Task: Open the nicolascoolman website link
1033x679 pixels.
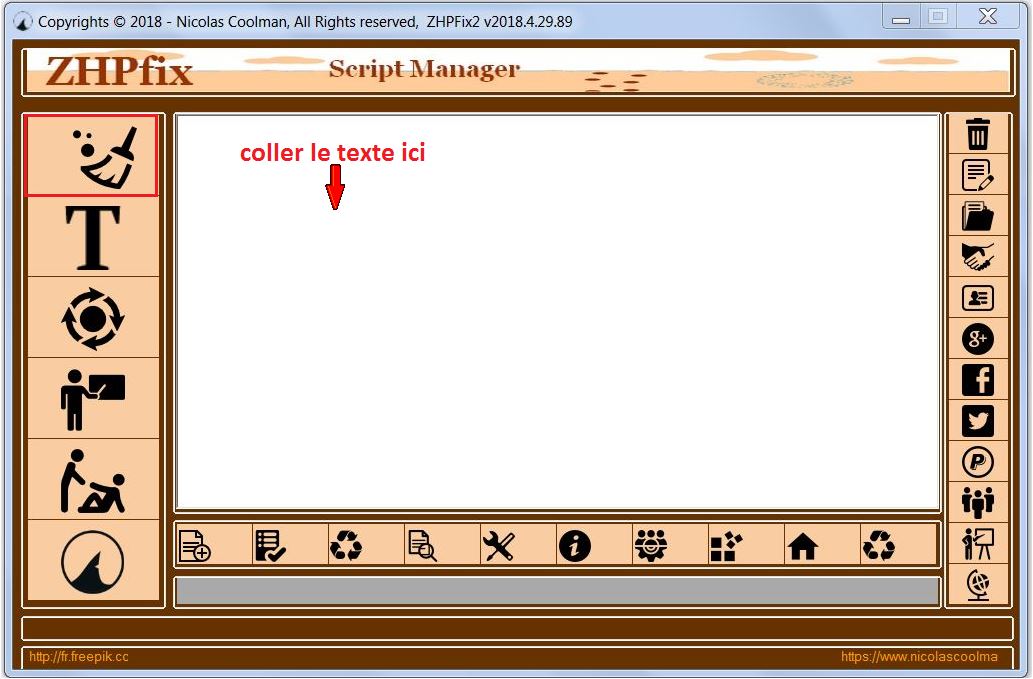Action: (919, 657)
